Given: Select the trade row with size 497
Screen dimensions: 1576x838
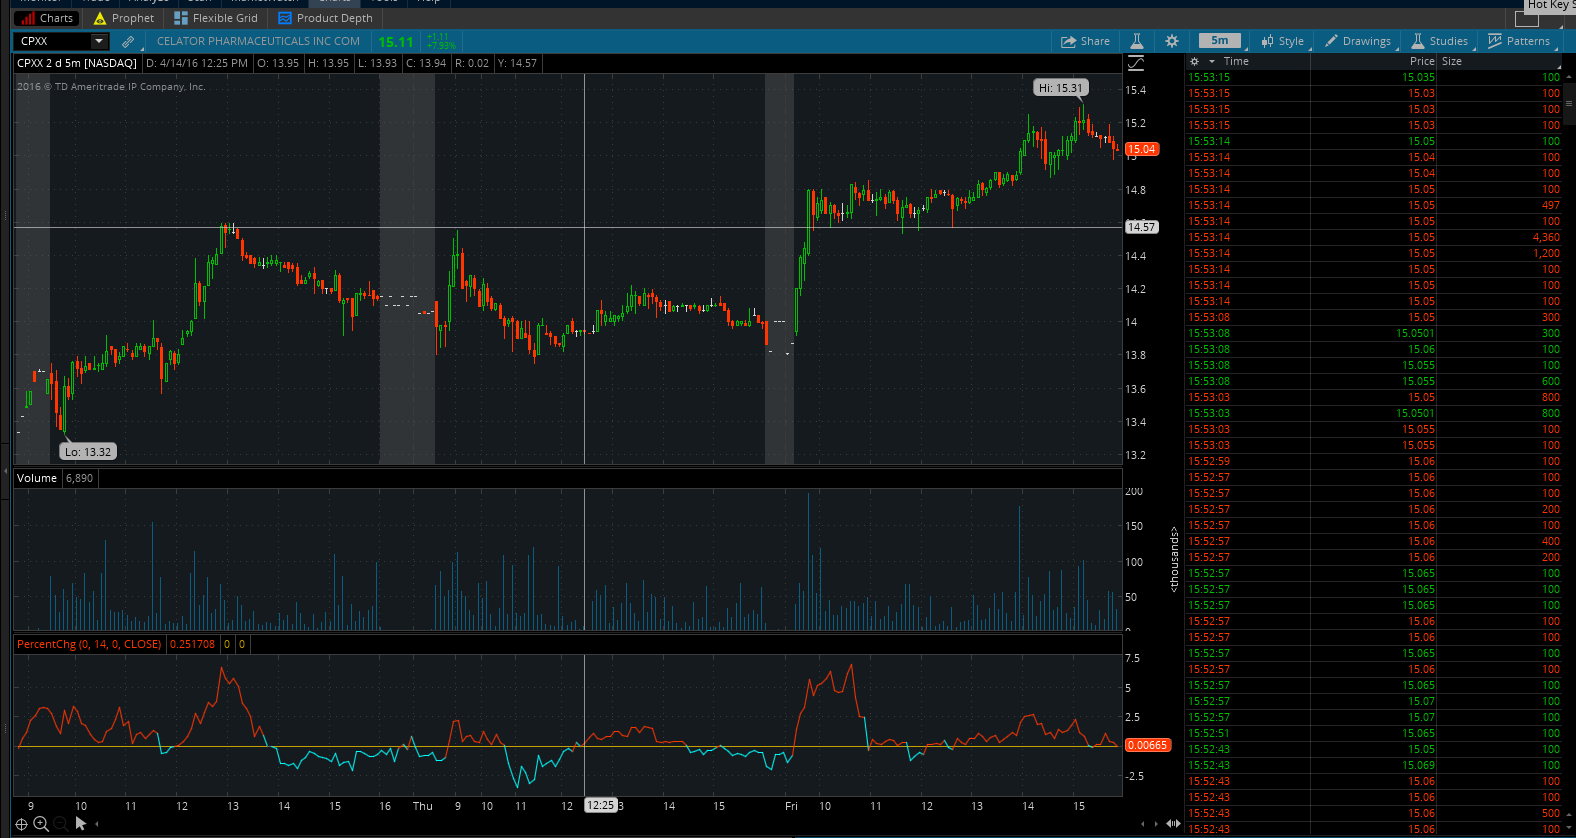Looking at the screenshot, I should [1374, 205].
